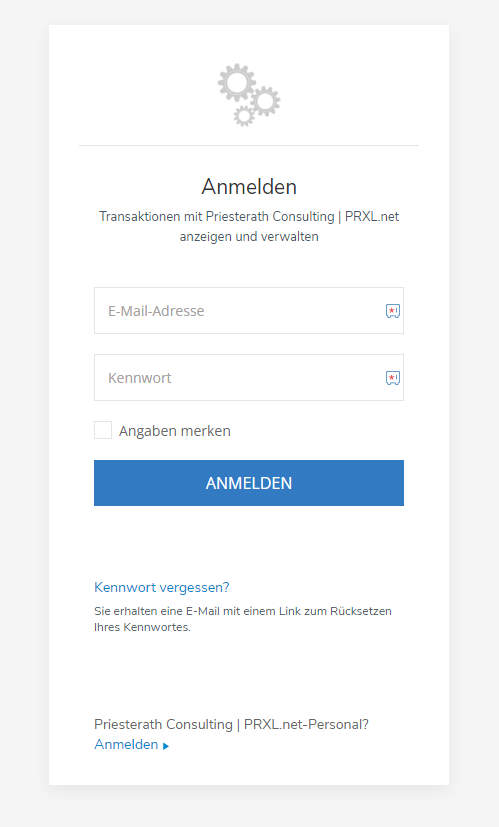Screen dimensions: 499x827
Task: Open password manager icon in Kennwort field
Action: coord(392,378)
